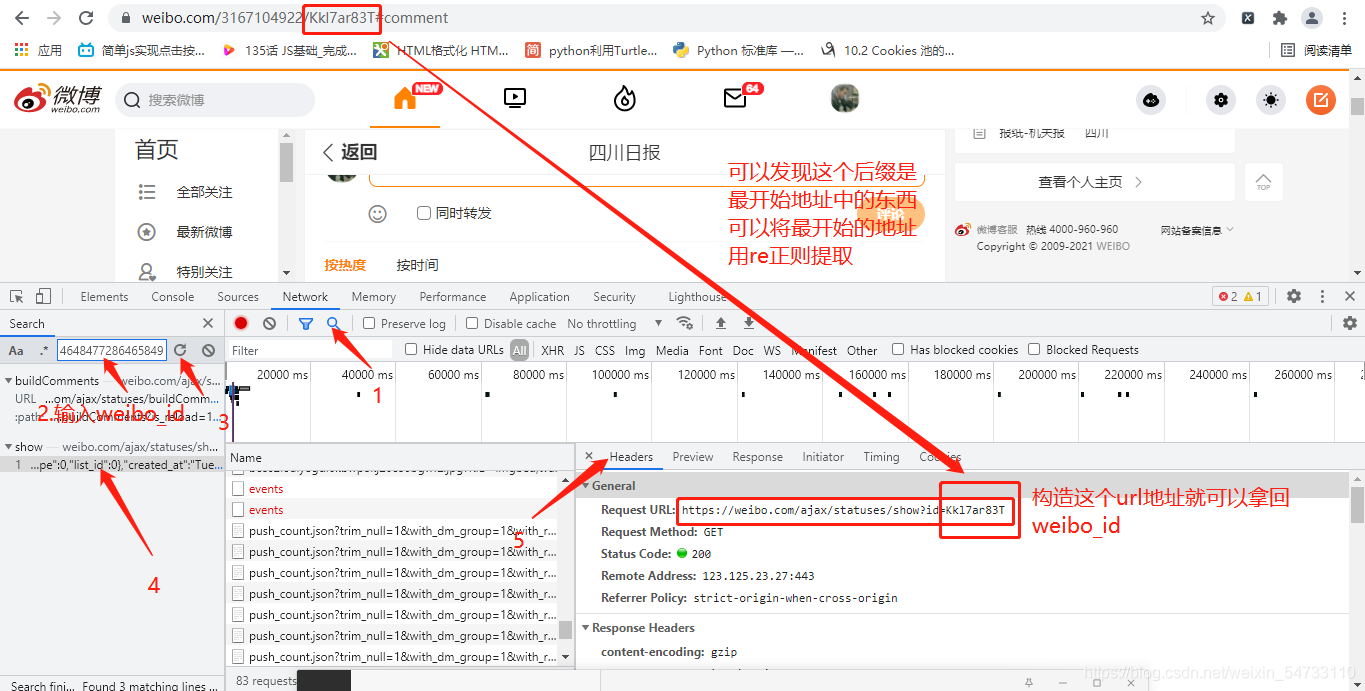Image resolution: width=1365 pixels, height=691 pixels.
Task: Check the 同时转发 checkbox
Action: (424, 213)
